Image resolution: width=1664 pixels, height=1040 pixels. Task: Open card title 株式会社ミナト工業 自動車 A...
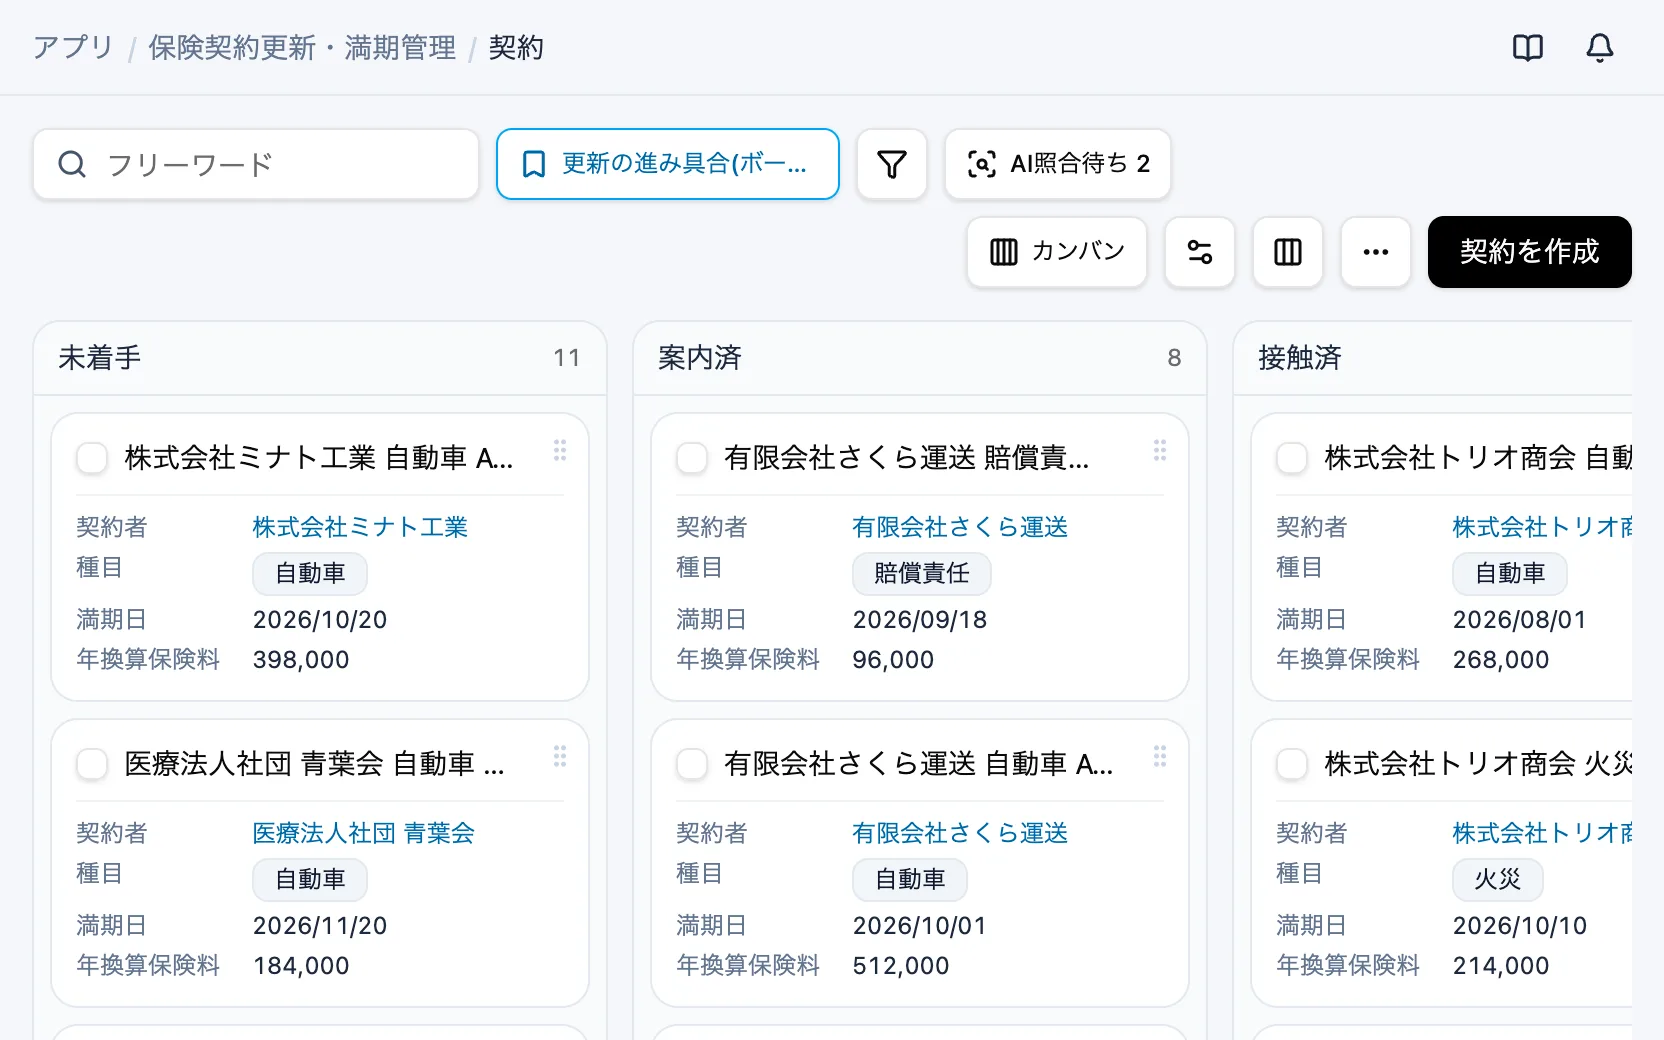[x=318, y=458]
